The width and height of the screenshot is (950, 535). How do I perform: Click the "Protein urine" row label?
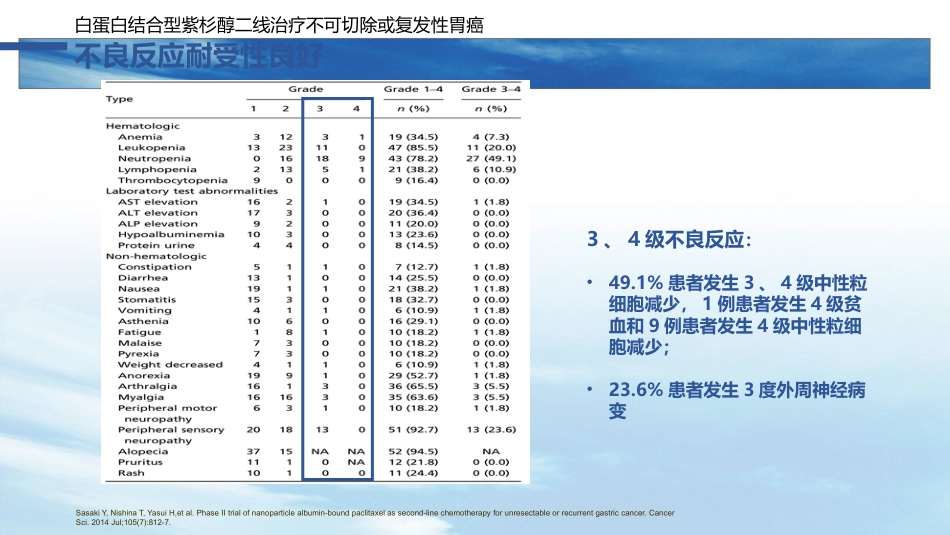156,245
